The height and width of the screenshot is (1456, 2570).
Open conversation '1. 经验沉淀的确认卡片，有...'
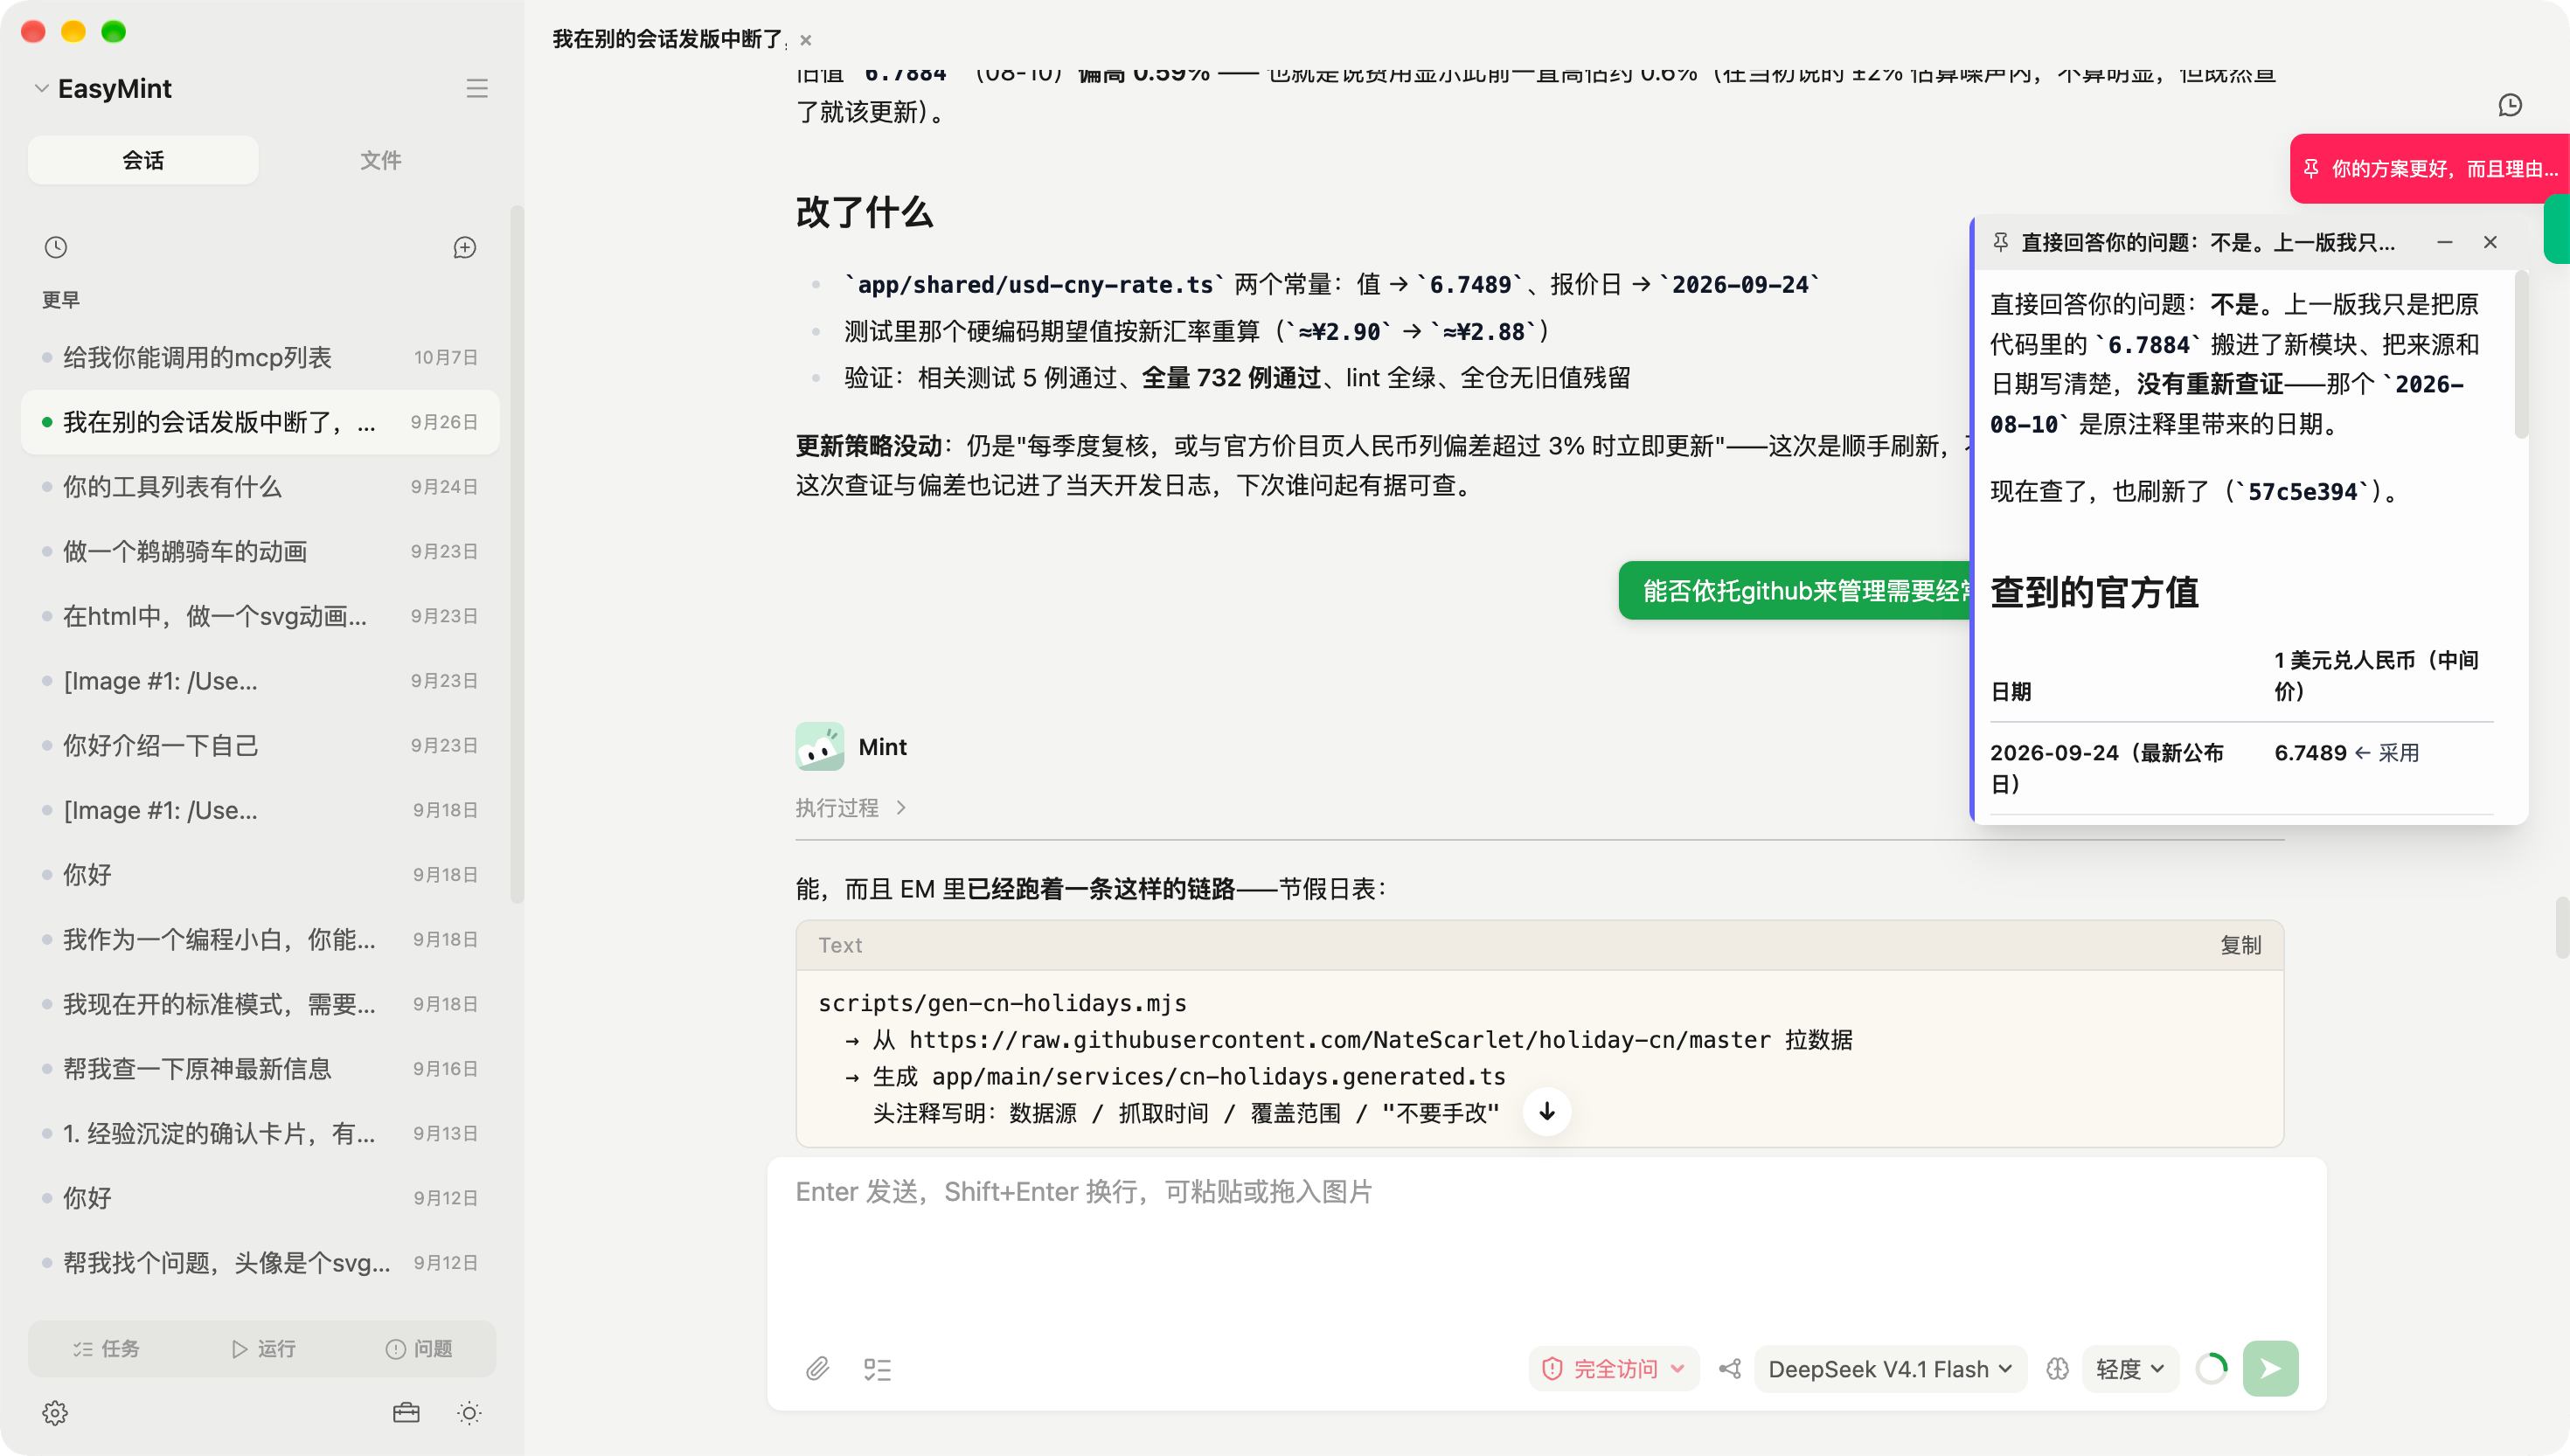click(260, 1133)
